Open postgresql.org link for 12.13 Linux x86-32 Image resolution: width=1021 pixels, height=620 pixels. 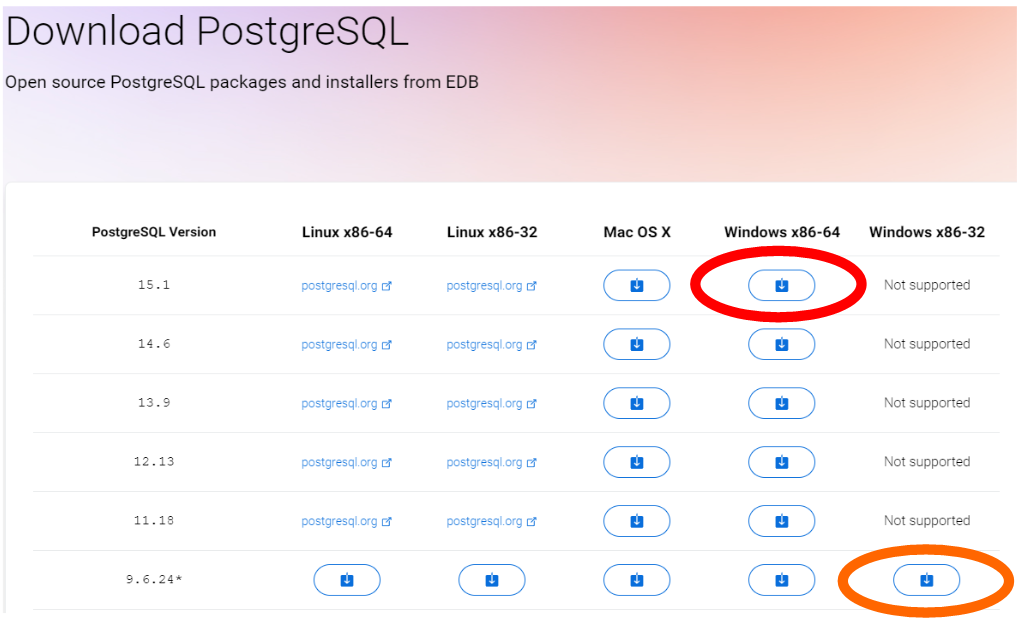click(492, 462)
